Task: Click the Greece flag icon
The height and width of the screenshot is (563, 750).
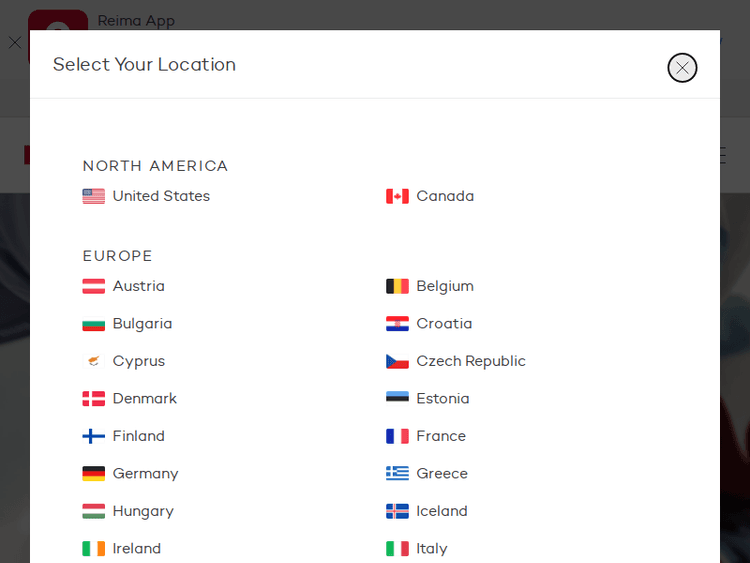Action: click(x=397, y=473)
